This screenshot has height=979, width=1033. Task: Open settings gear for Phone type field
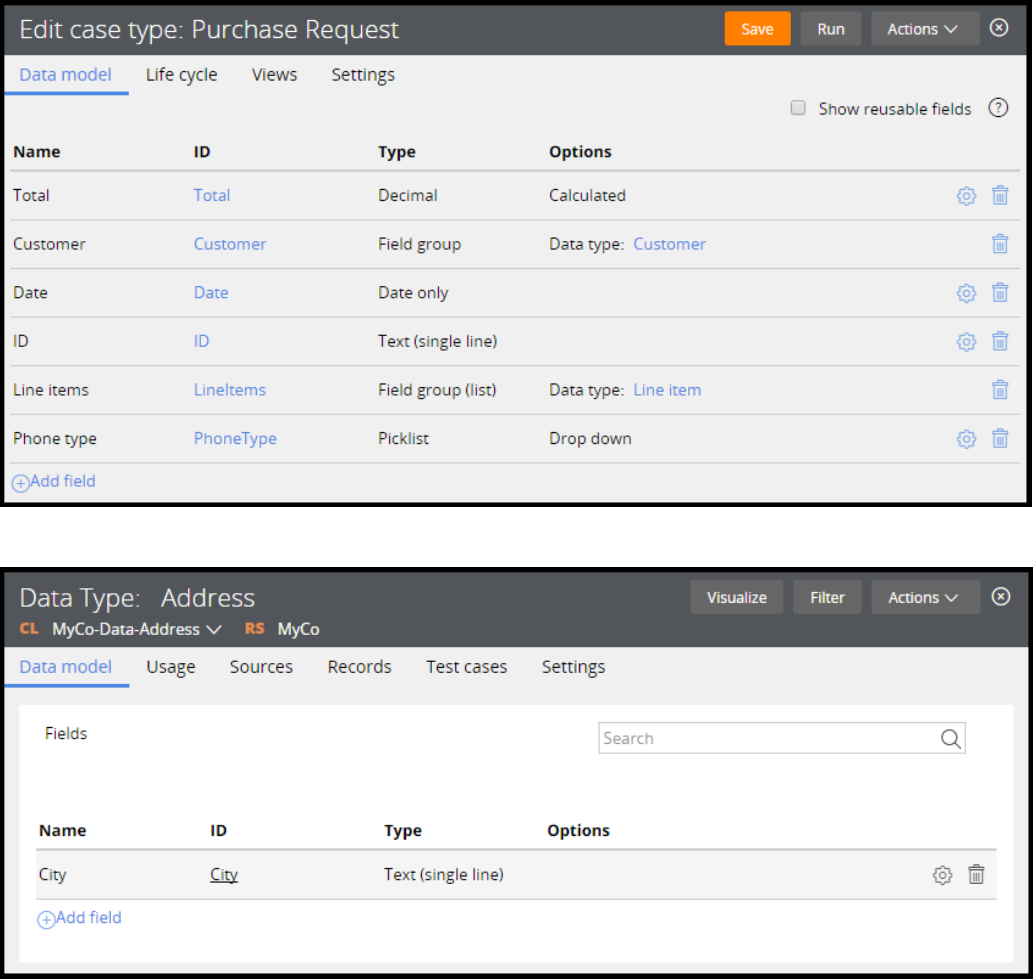(966, 438)
